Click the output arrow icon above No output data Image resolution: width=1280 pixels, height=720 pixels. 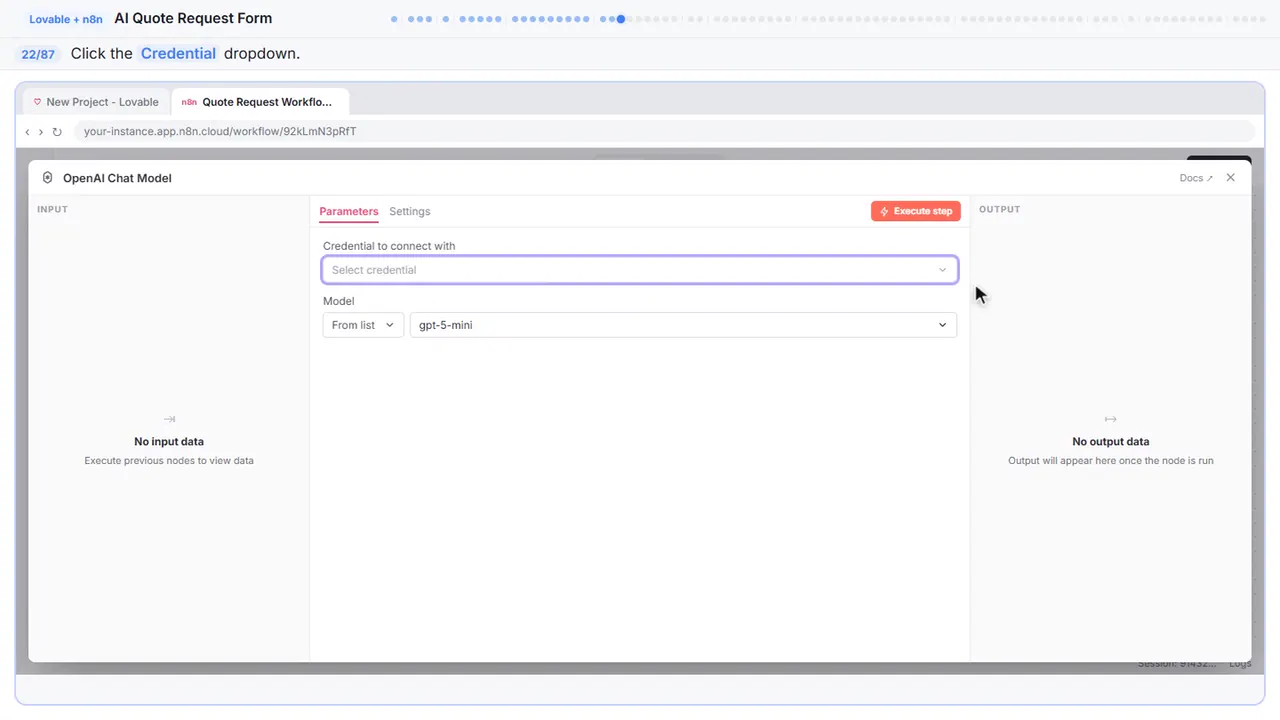(1111, 419)
